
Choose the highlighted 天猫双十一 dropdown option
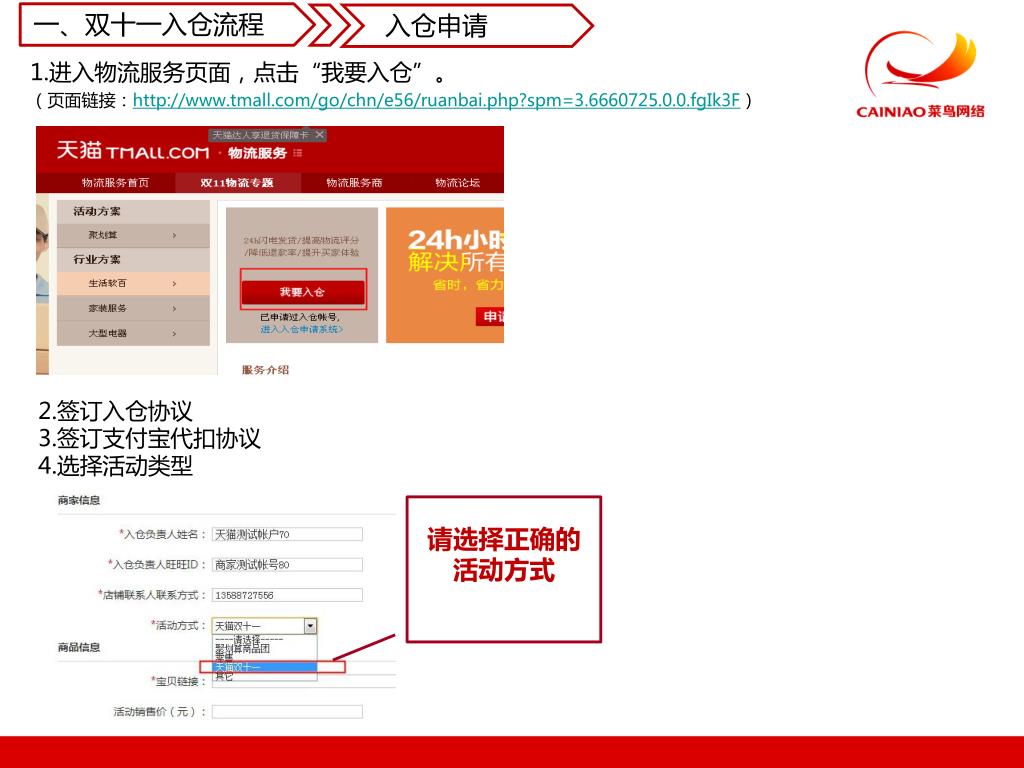(264, 667)
